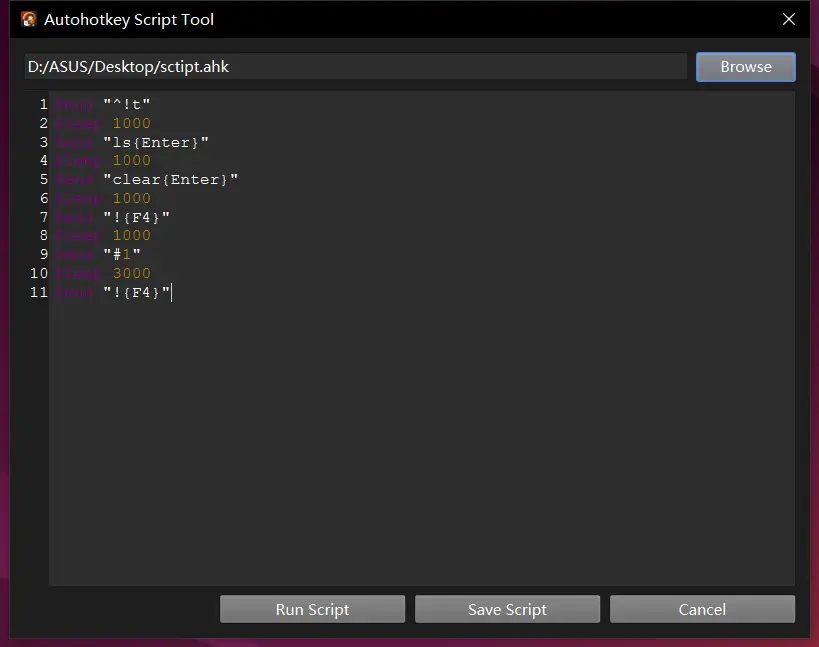
Task: Click the empty area below the script code
Action: (420, 440)
